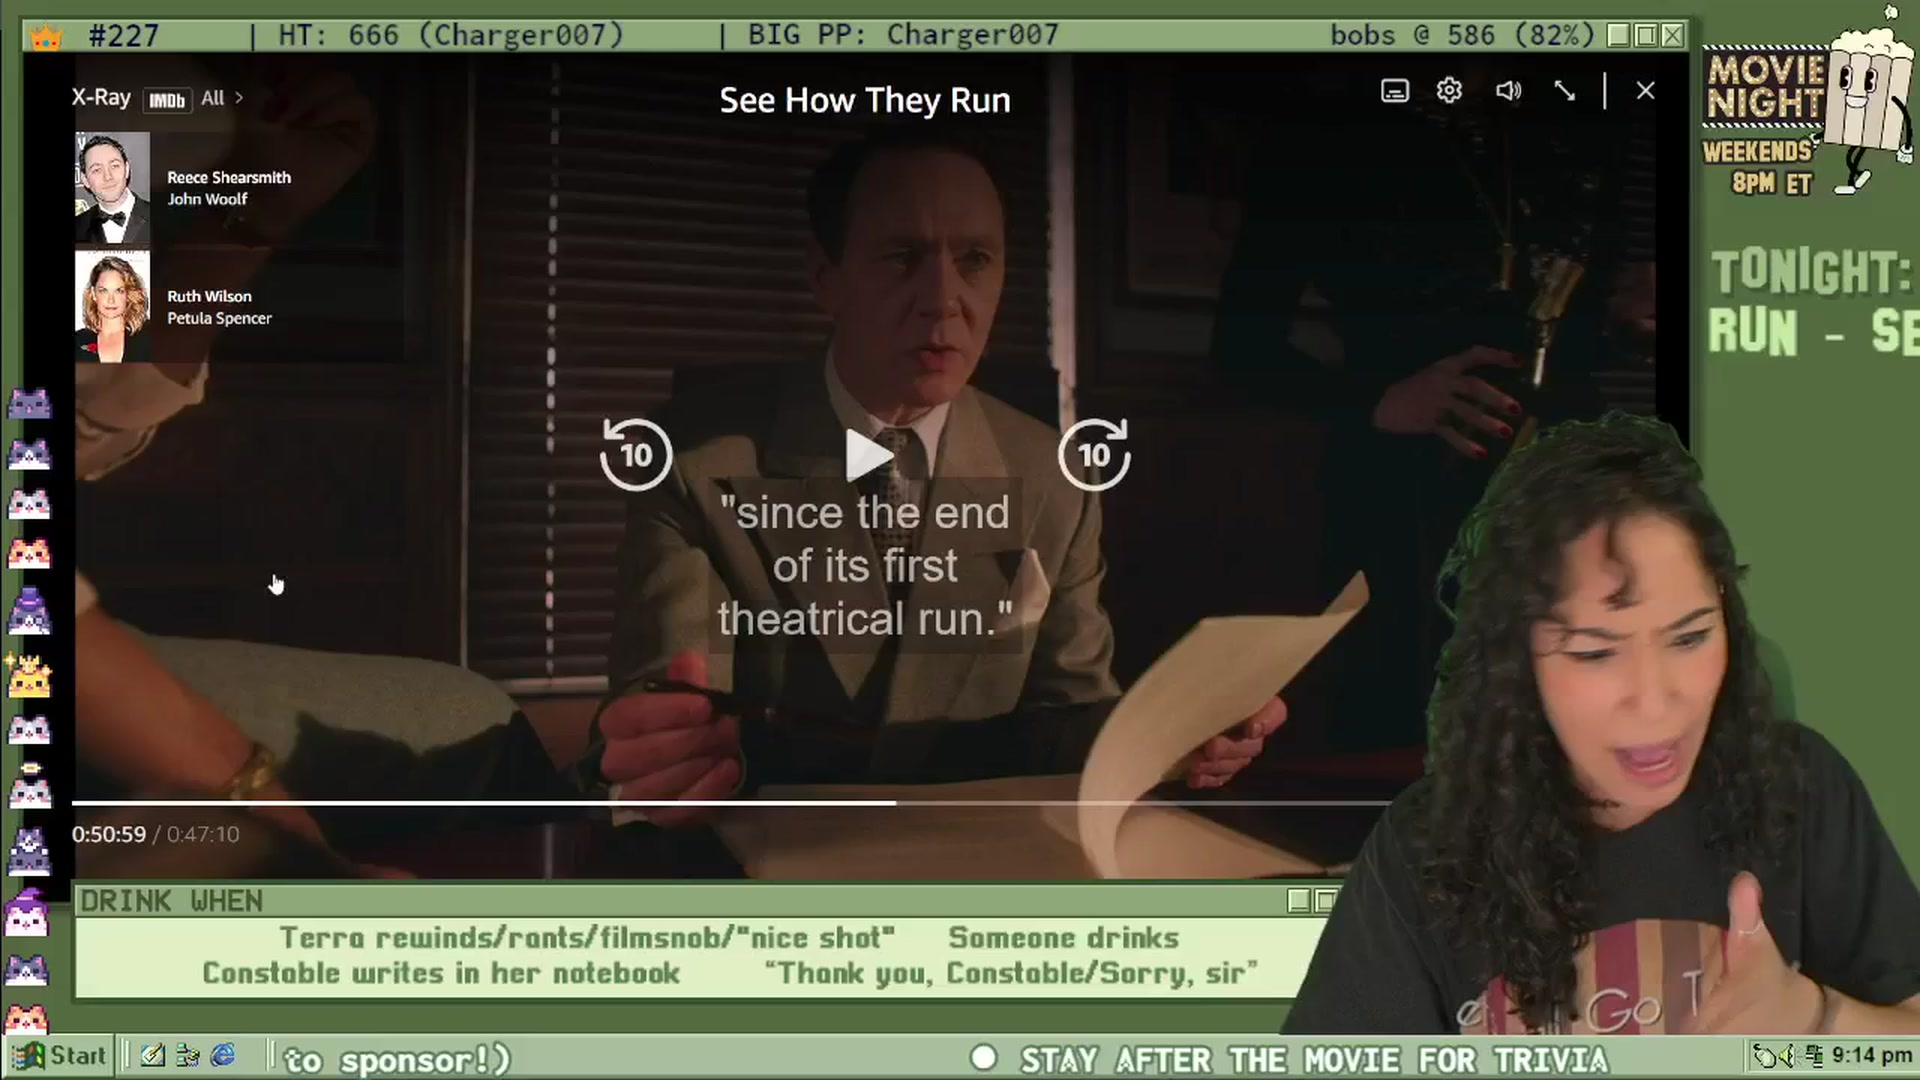Viewport: 1920px width, 1080px height.
Task: Toggle fullscreen with the diagonal arrows icon
Action: tap(1565, 91)
